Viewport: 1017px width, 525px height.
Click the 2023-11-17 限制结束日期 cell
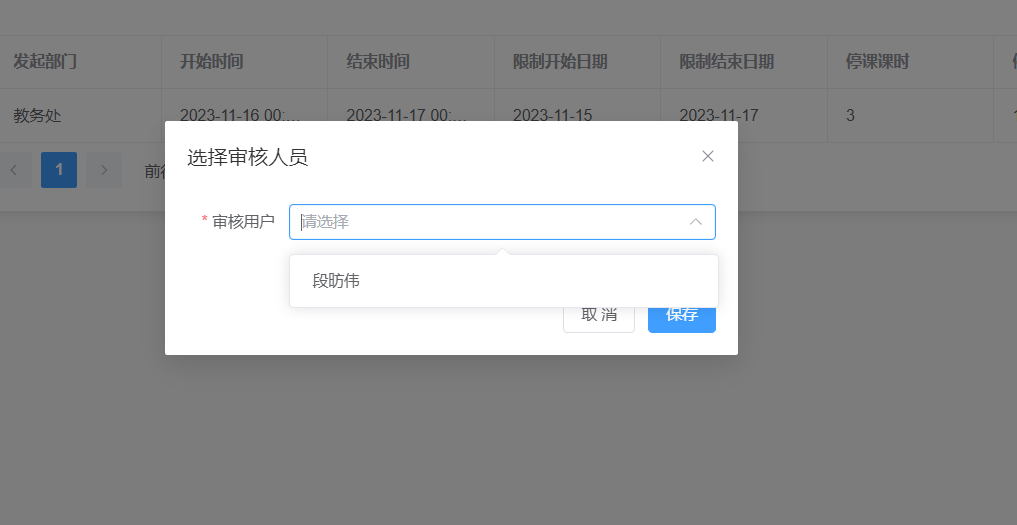719,116
